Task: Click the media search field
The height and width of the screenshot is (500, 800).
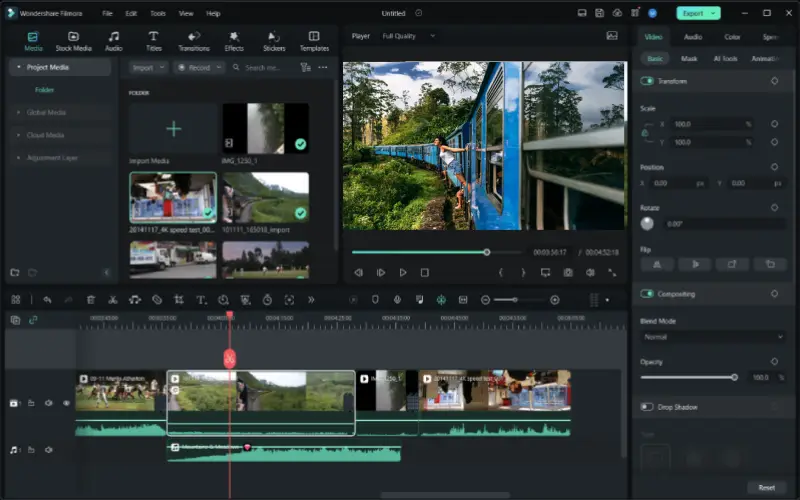Action: pos(263,67)
